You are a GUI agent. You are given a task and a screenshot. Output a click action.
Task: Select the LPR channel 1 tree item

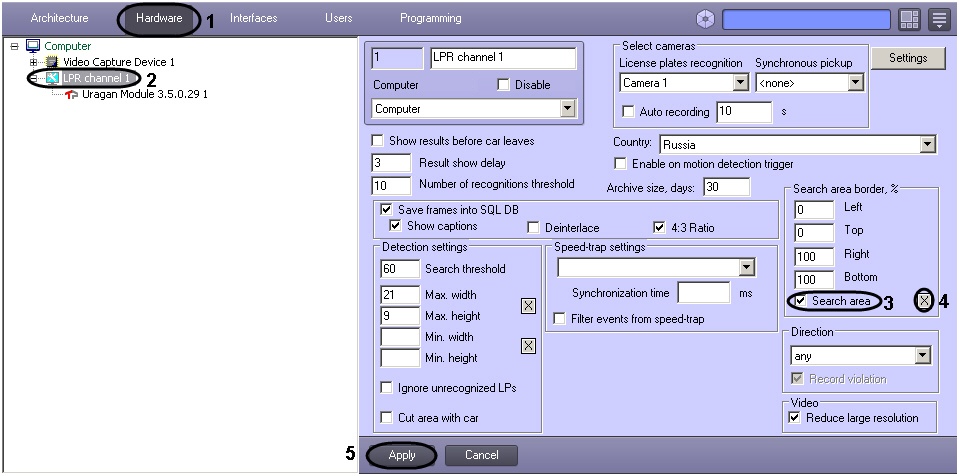coord(97,78)
